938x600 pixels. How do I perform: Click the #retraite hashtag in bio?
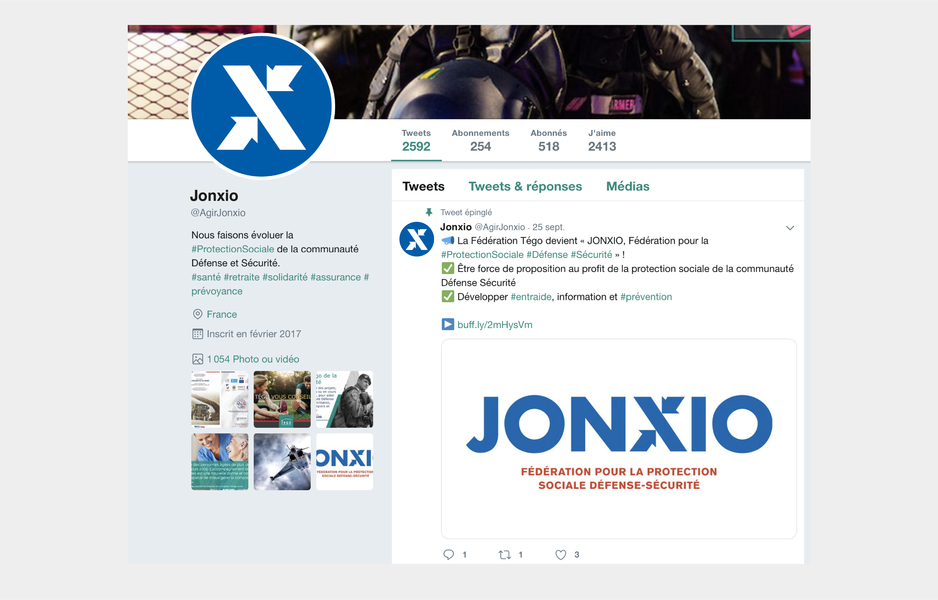coord(242,277)
